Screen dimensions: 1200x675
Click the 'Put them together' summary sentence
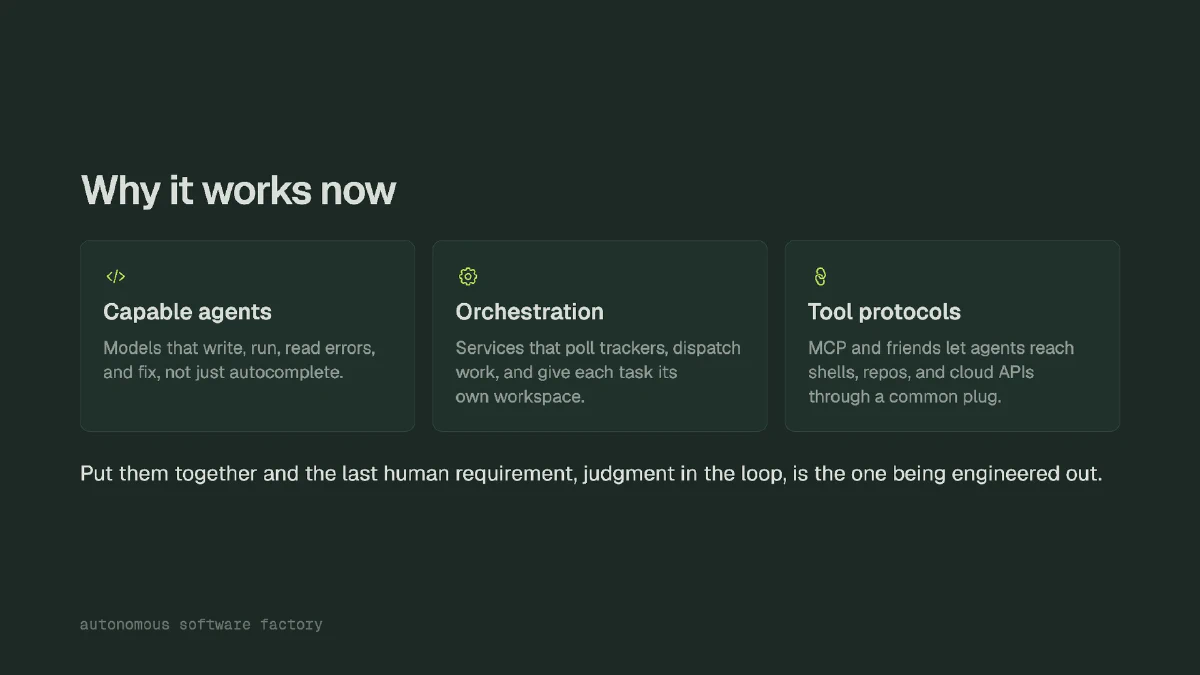pos(591,473)
